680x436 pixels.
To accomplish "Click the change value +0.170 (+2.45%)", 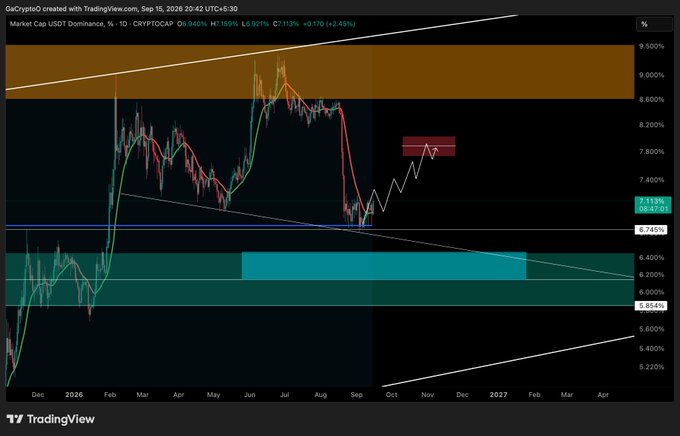I will pyautogui.click(x=329, y=24).
